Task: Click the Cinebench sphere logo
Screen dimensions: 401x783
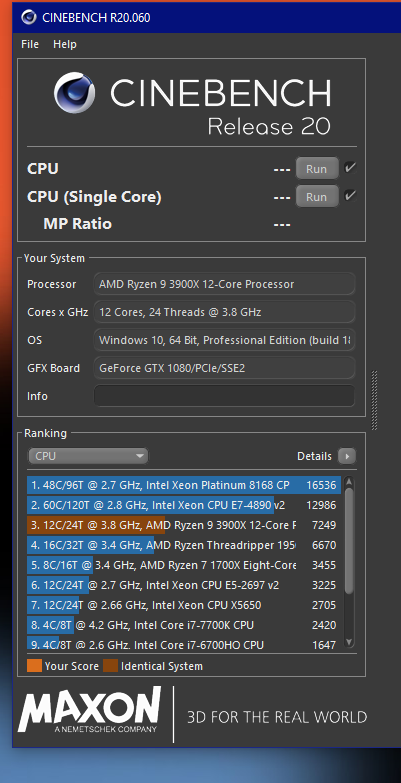Action: [74, 93]
